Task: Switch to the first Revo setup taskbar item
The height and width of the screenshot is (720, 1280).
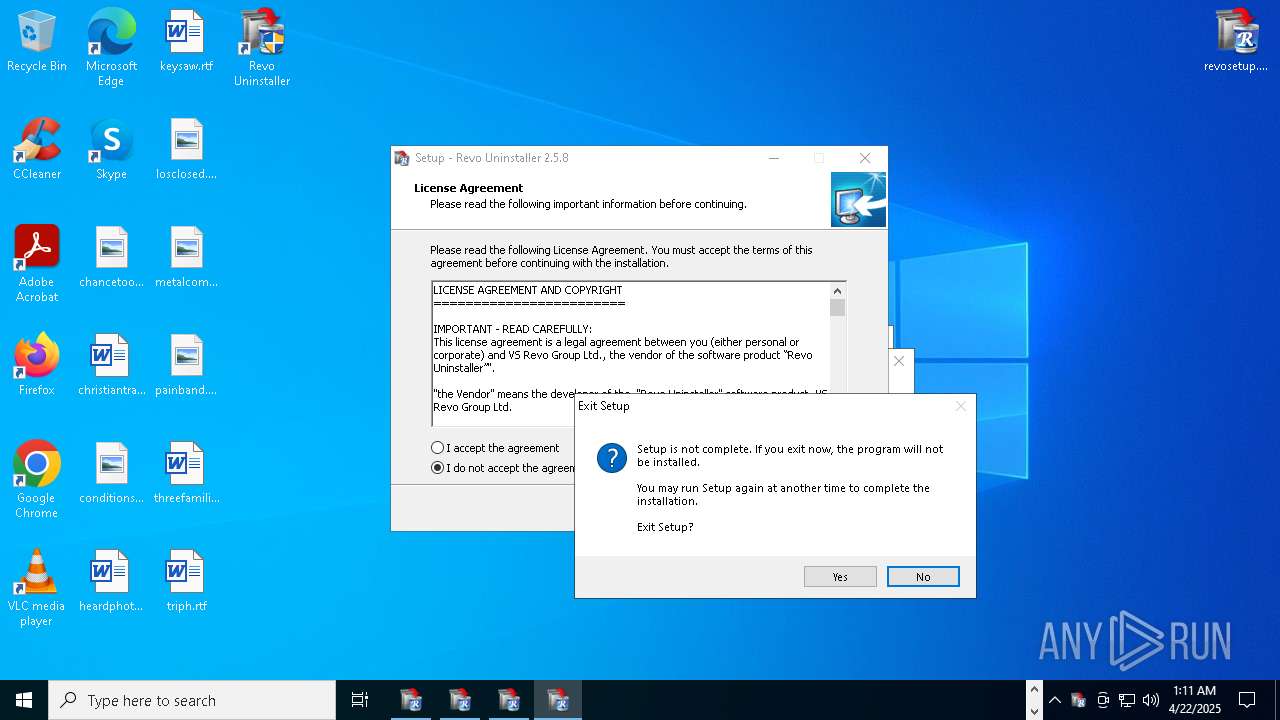Action: (410, 700)
